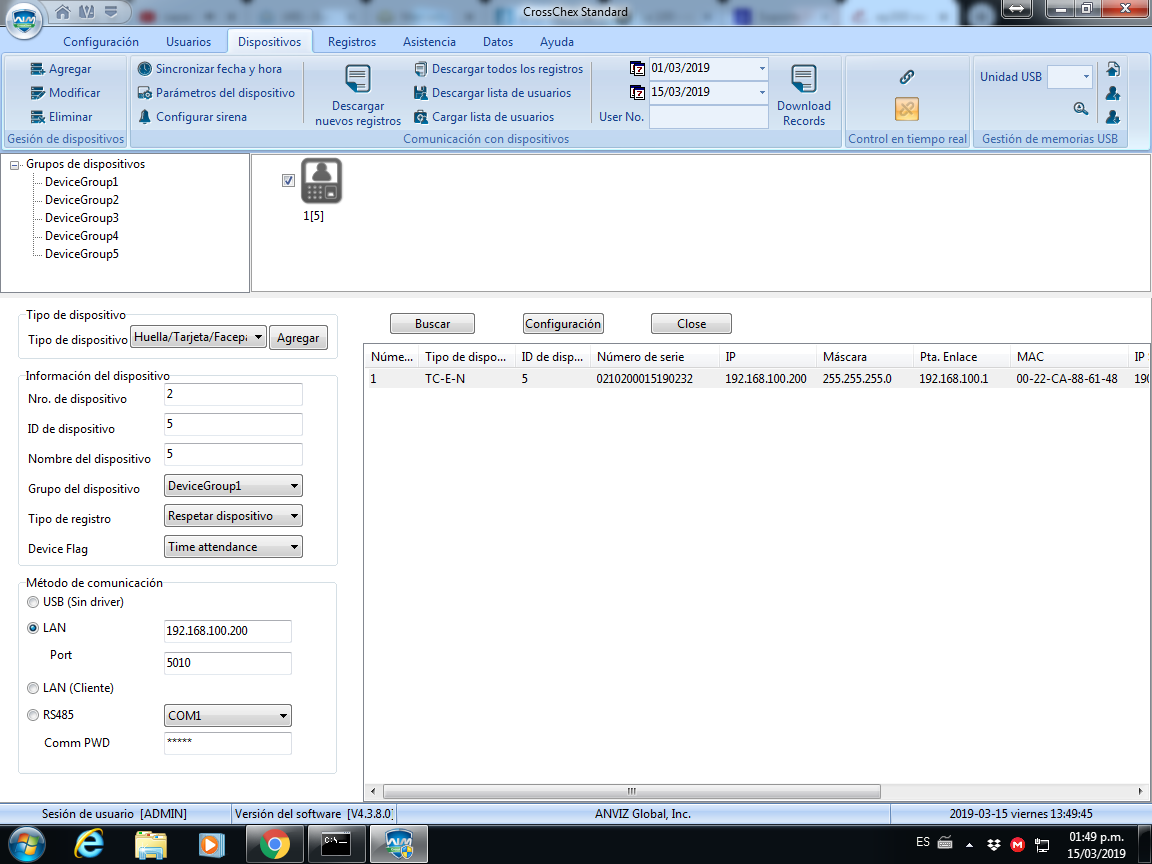Screen dimensions: 1152x864
Task: Select the RS485 radio button
Action: pos(33,715)
